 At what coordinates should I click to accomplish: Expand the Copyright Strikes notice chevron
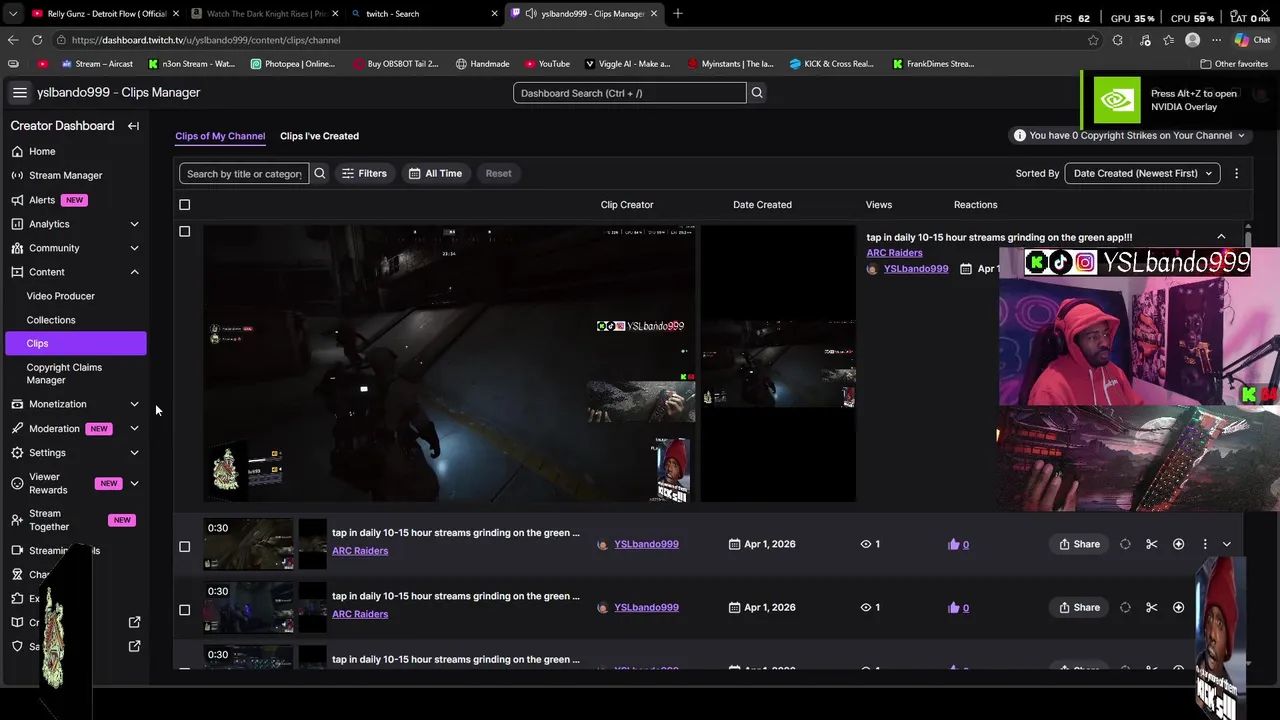click(x=1241, y=136)
